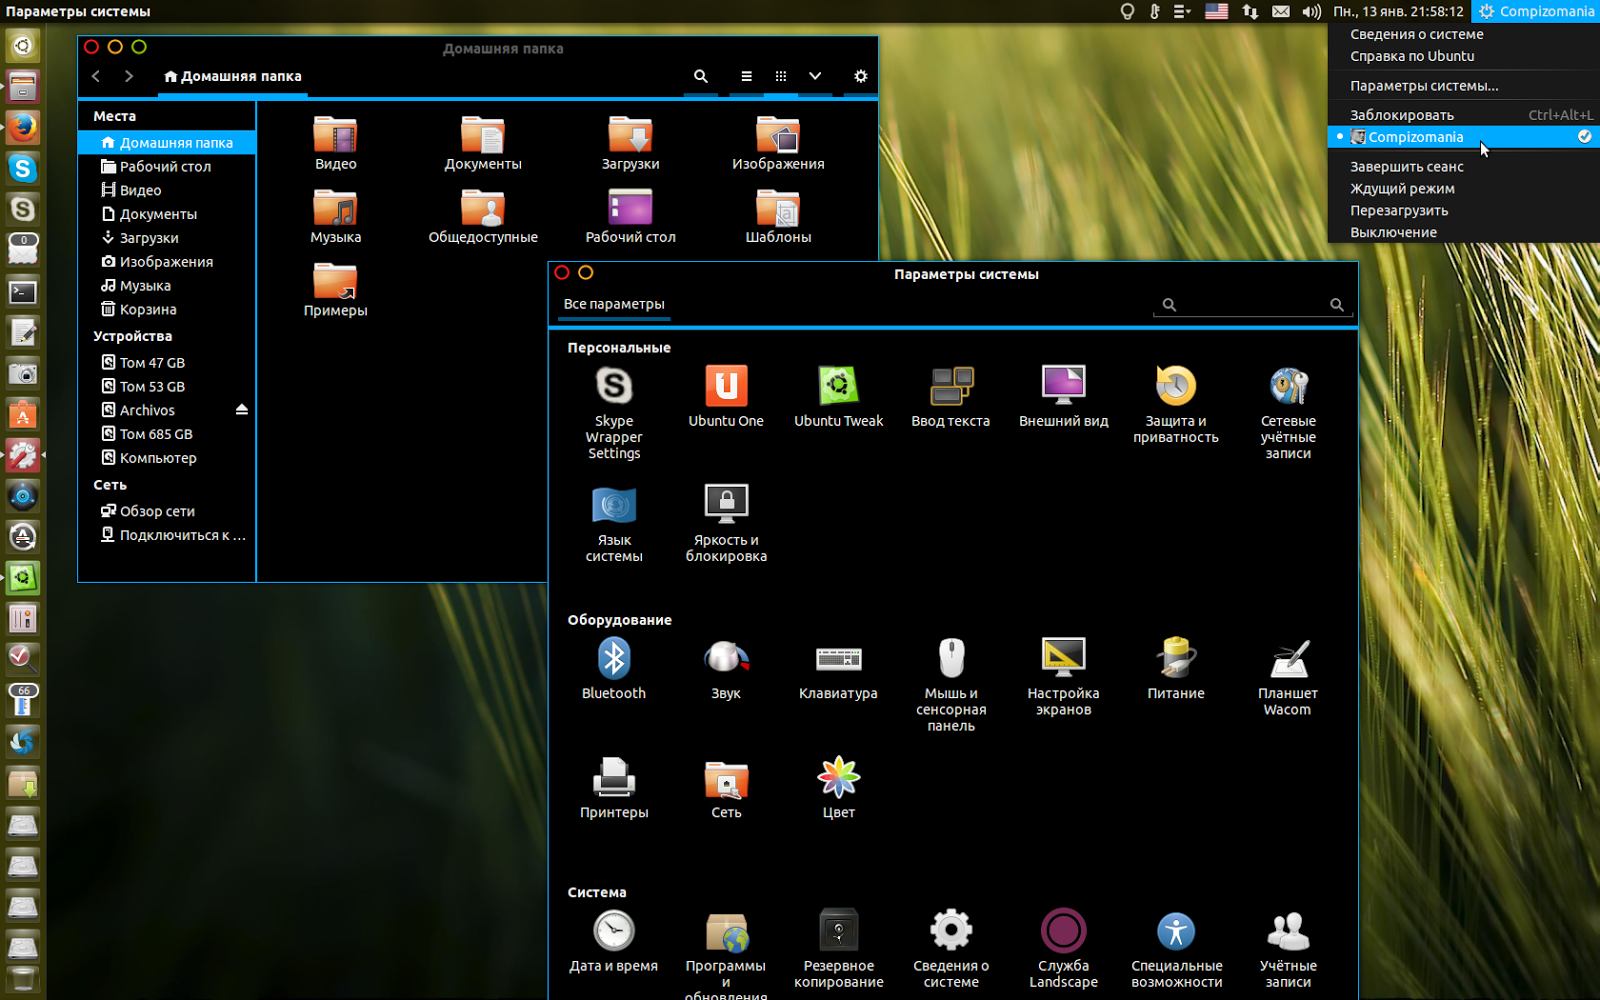This screenshot has width=1600, height=1000.
Task: Select Корзина in the sidebar
Action: [x=166, y=310]
